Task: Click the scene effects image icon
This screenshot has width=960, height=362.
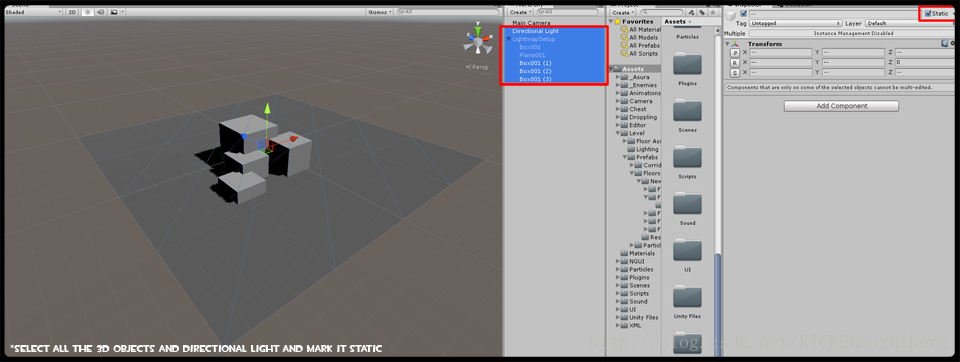Action: tap(114, 12)
